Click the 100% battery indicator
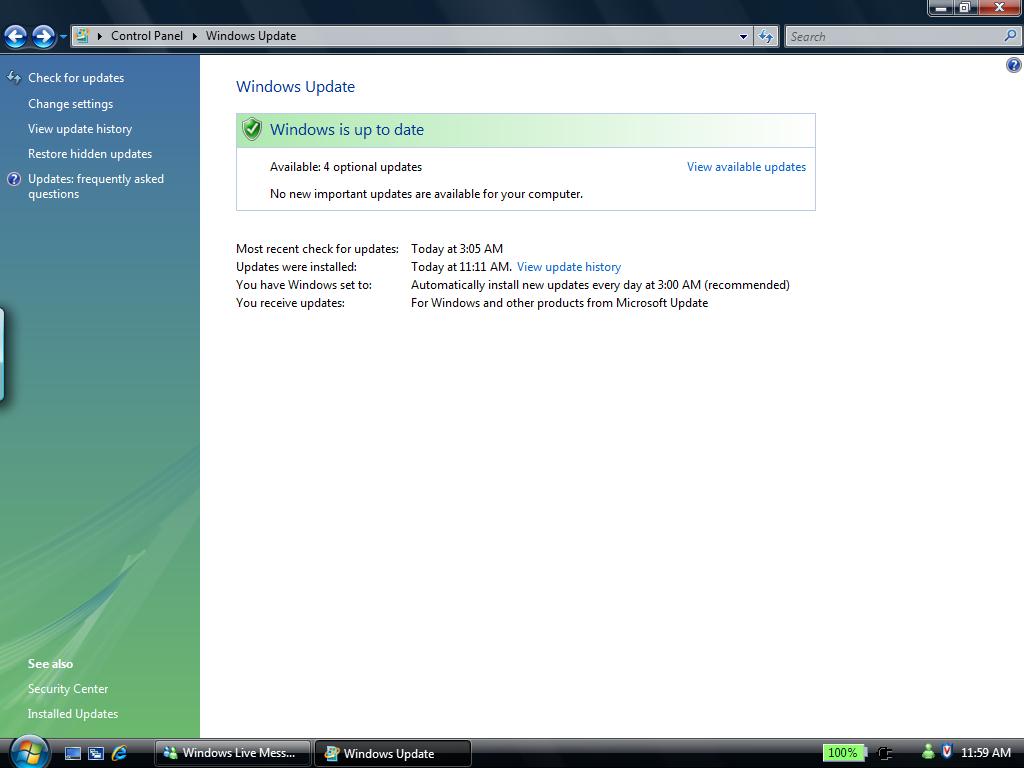 pos(843,753)
